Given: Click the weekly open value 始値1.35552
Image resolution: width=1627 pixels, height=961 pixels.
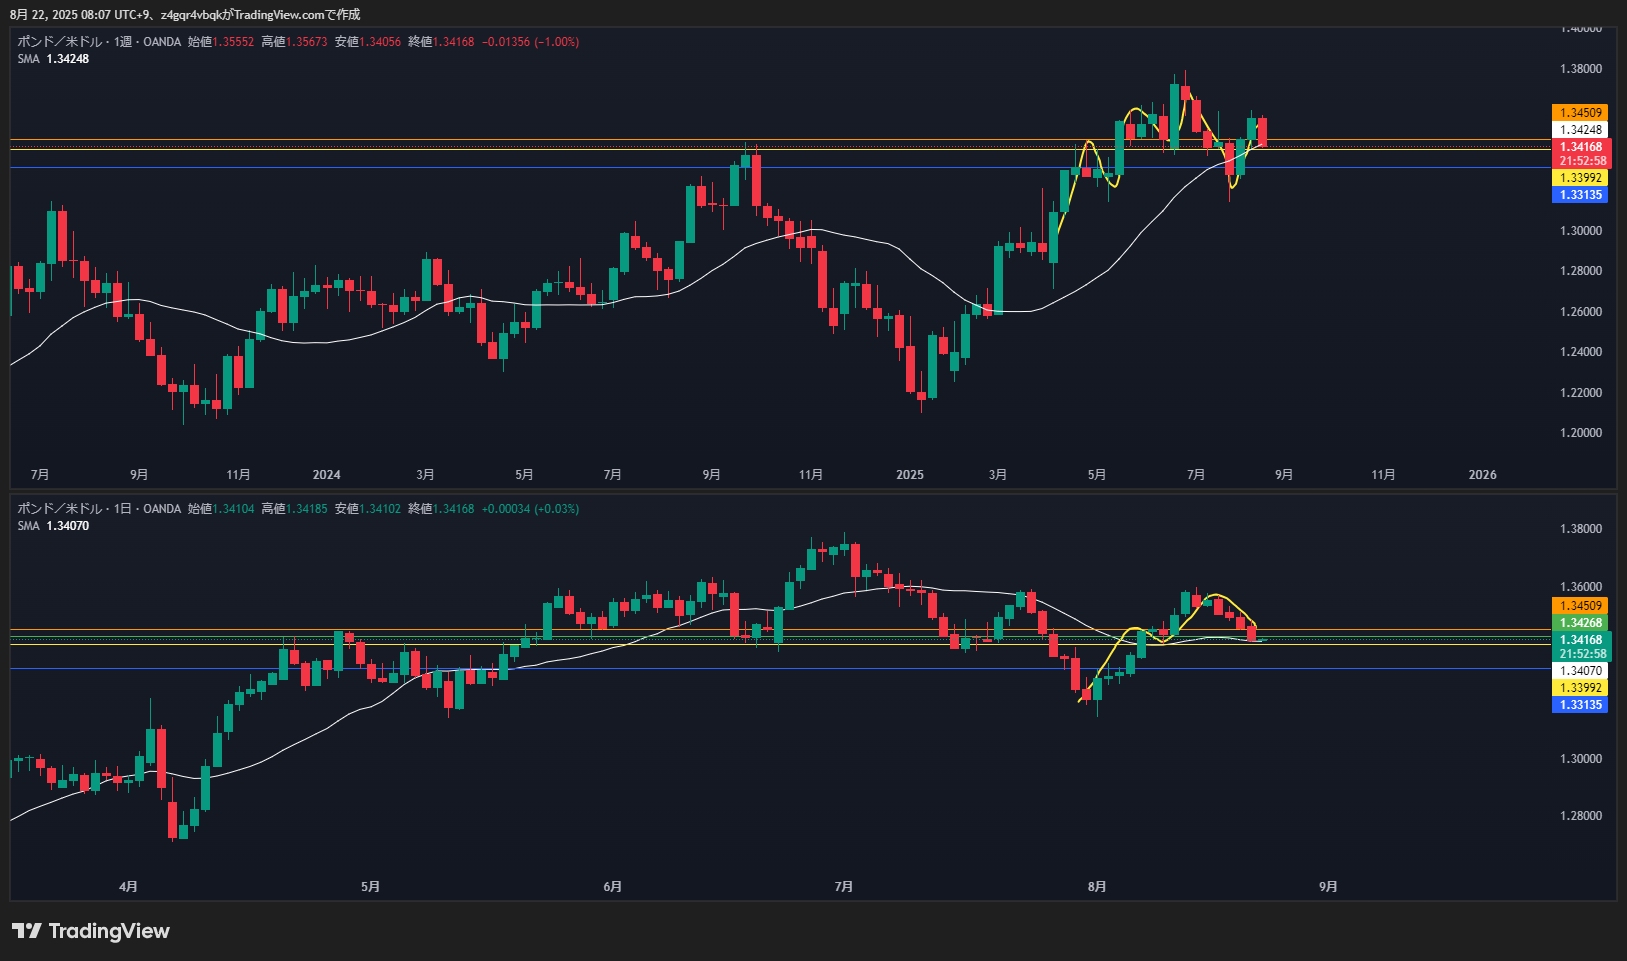Looking at the screenshot, I should [221, 42].
